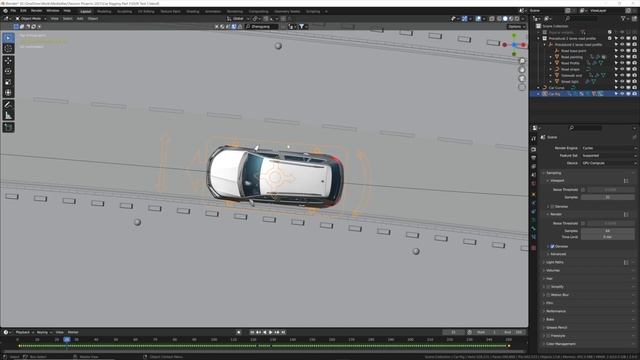
Task: Click the viewport pan hand gizmo
Action: tap(522, 69)
